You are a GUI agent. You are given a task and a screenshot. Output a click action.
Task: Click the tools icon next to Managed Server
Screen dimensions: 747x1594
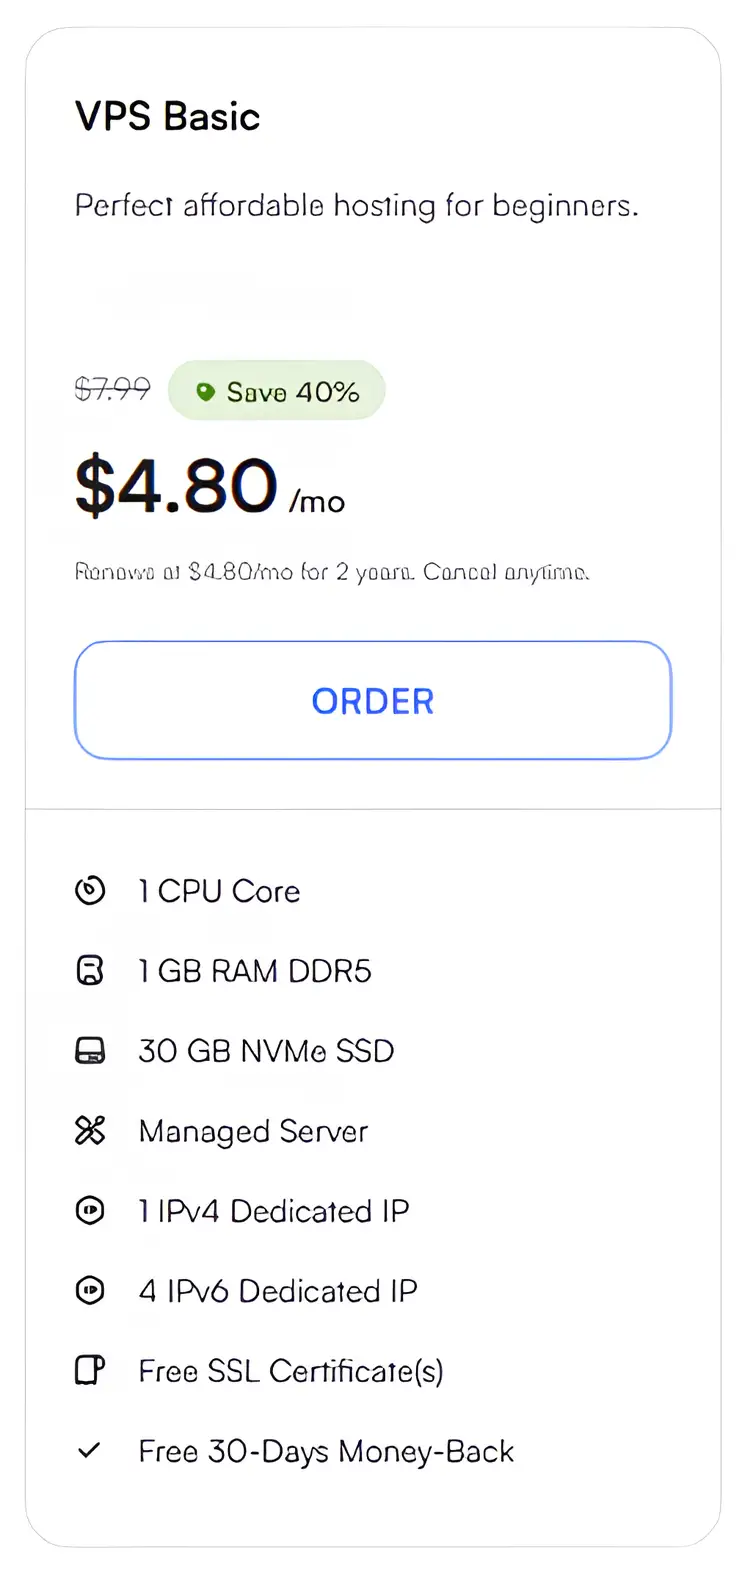90,1131
